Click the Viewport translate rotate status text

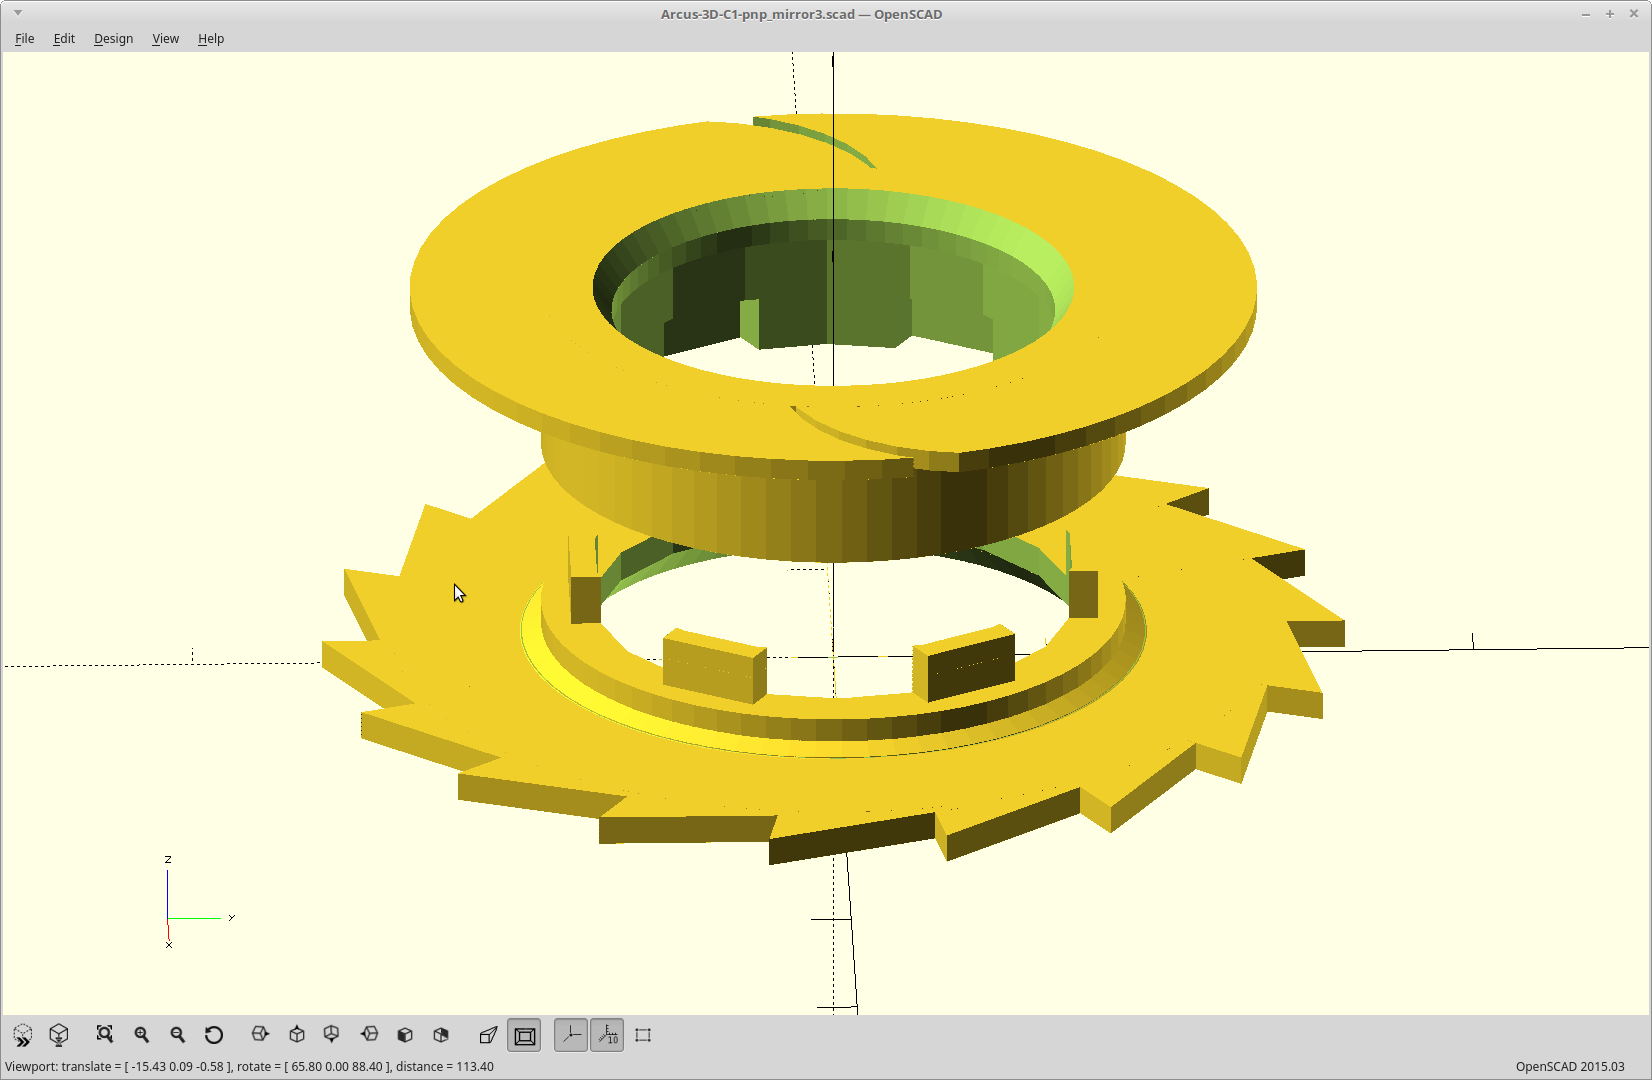[x=249, y=1066]
